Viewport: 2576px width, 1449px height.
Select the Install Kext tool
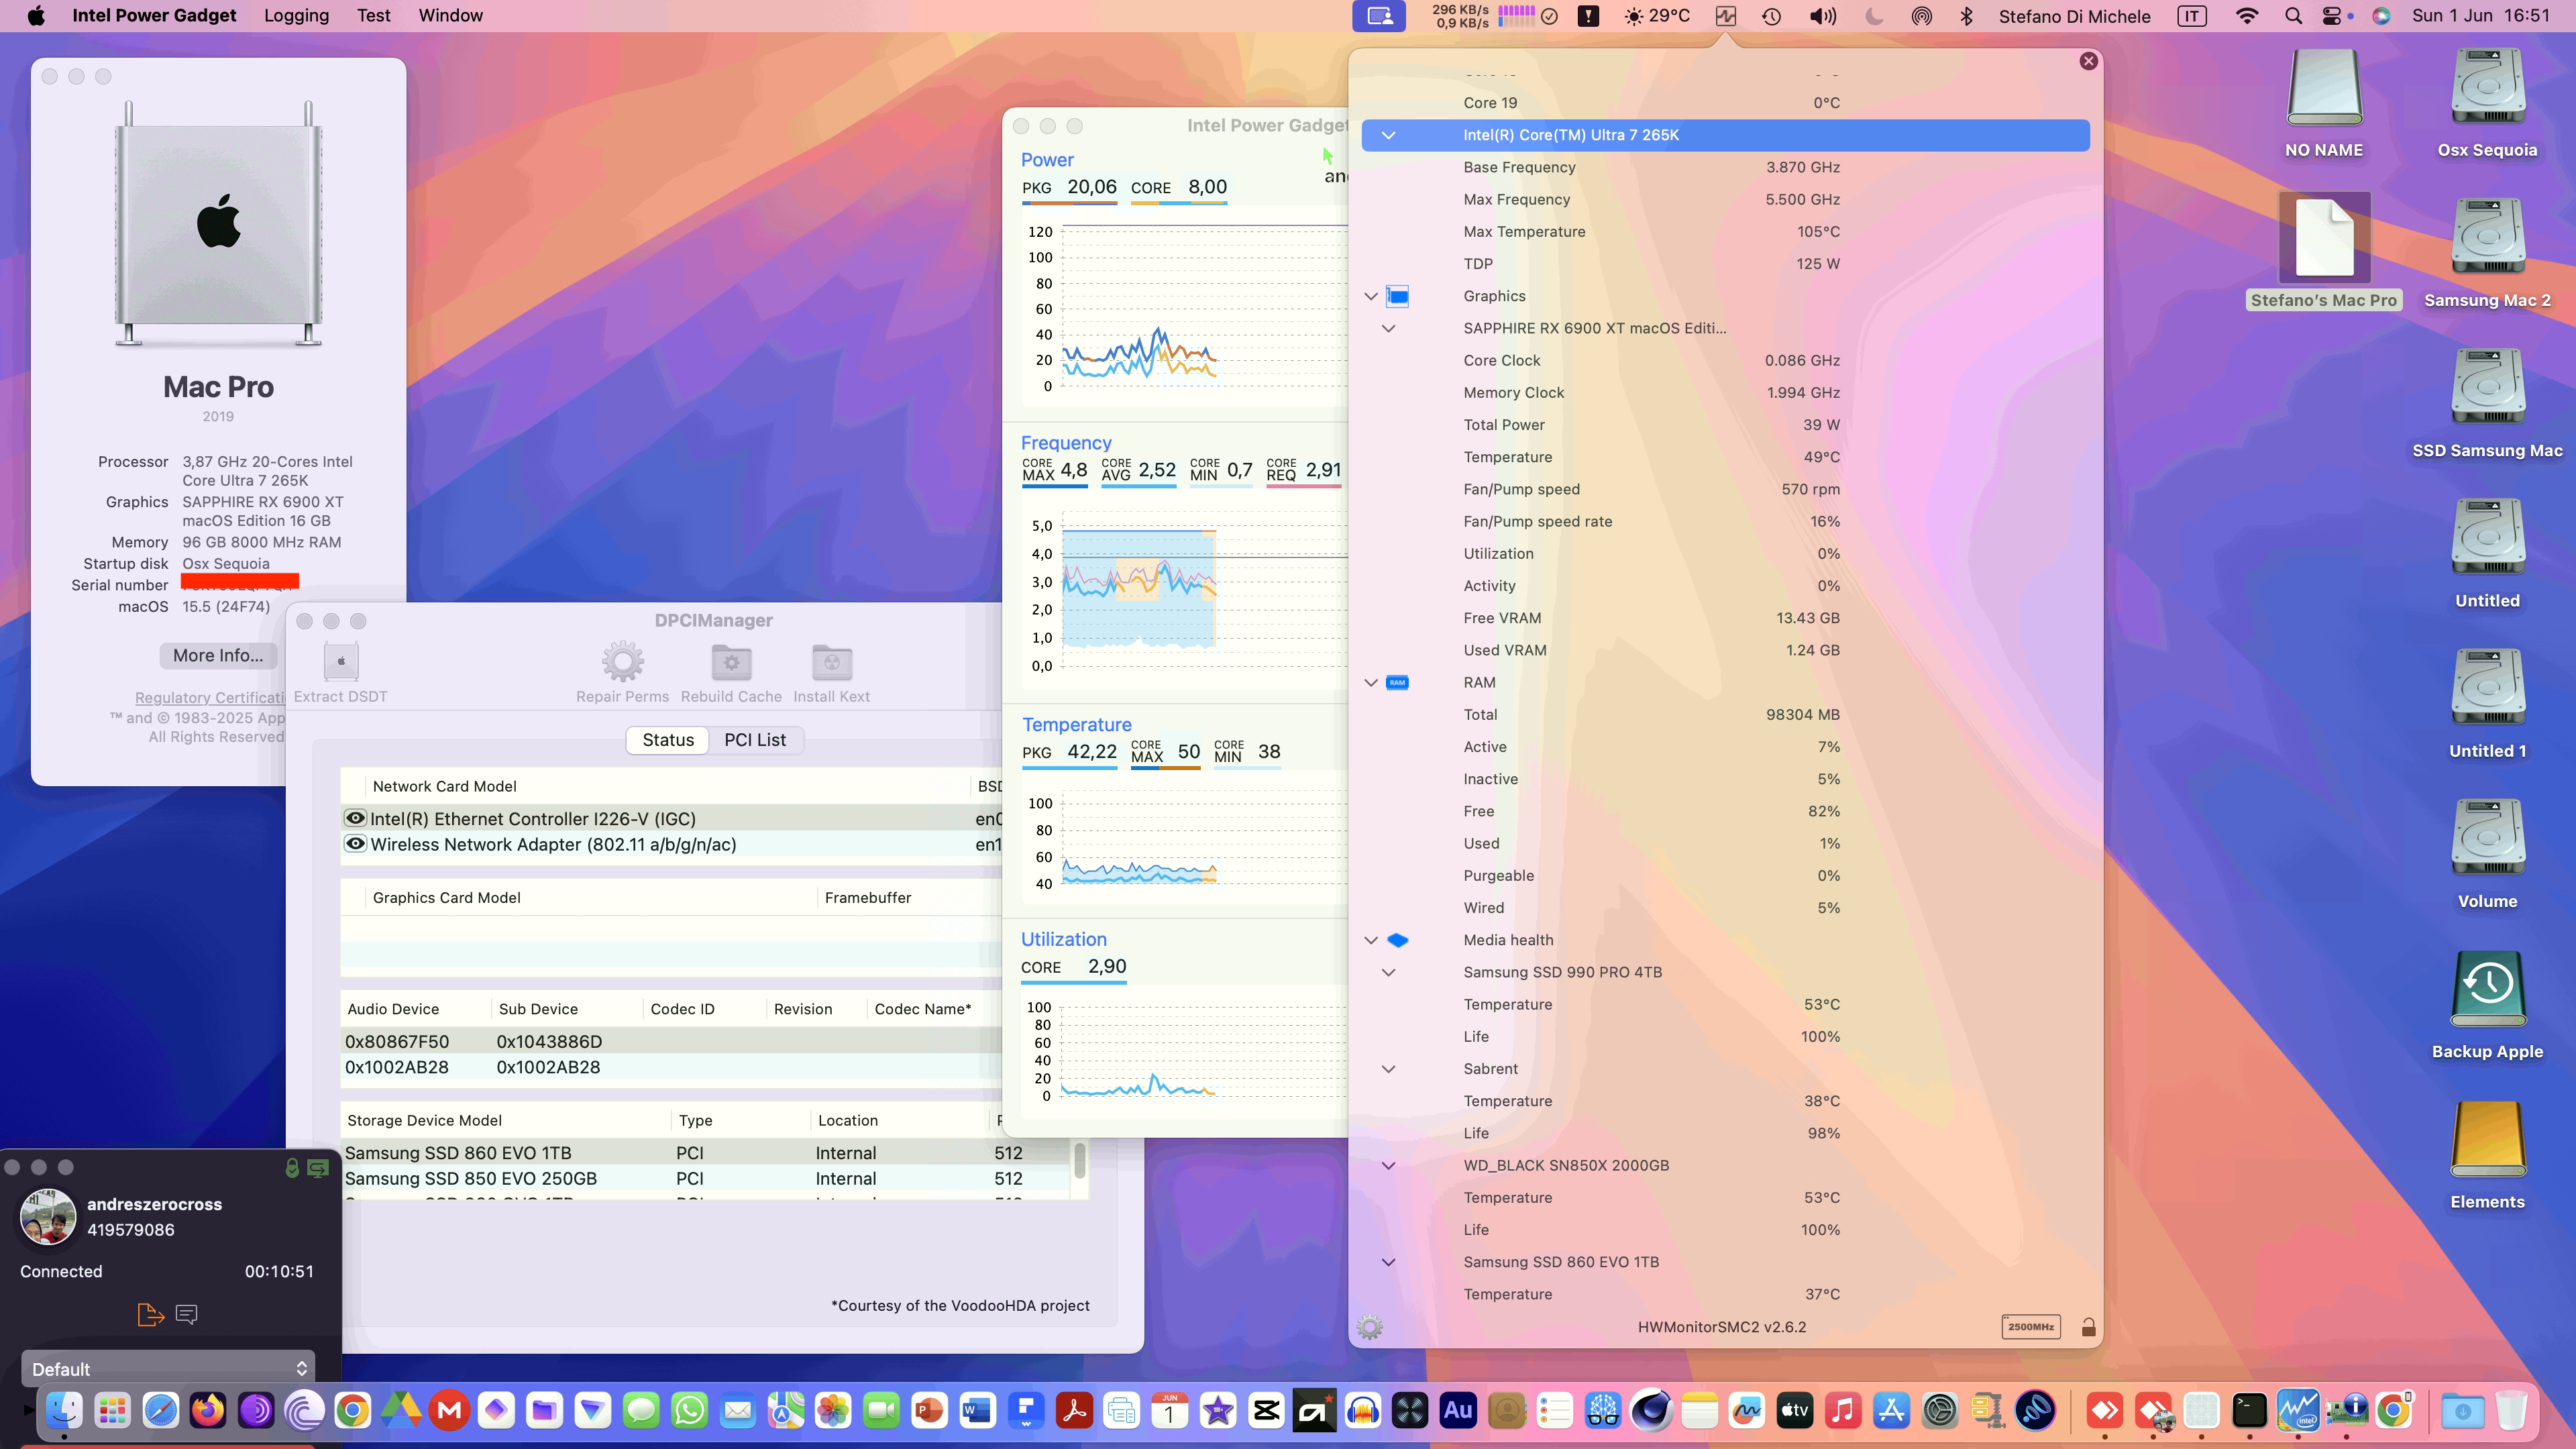coord(831,661)
